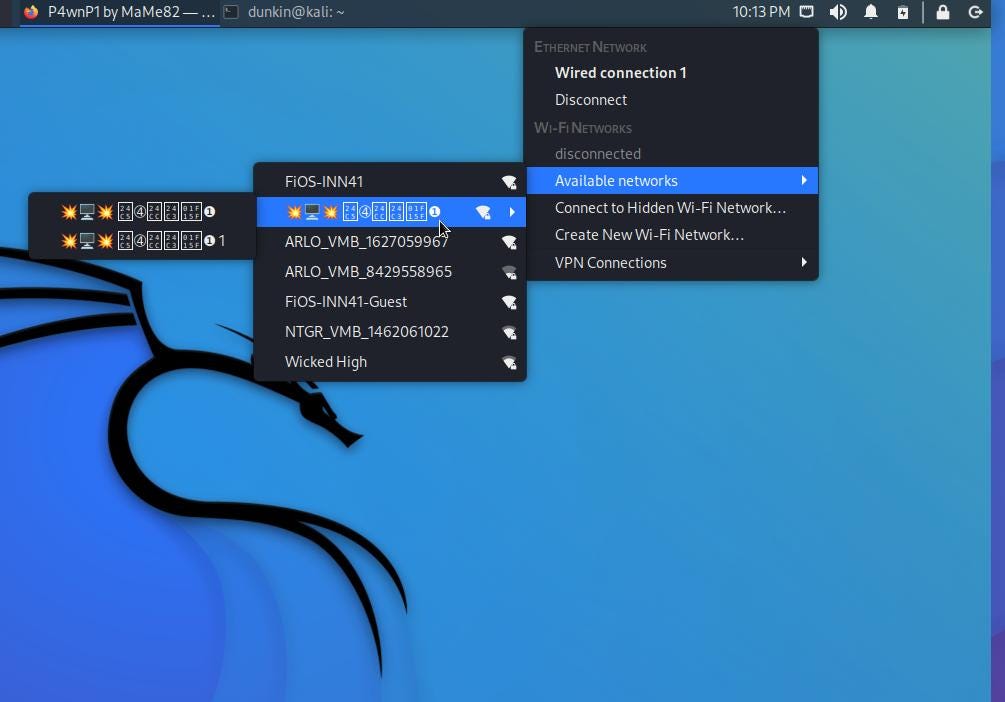Click the terminal icon in the taskbar

pyautogui.click(x=231, y=12)
